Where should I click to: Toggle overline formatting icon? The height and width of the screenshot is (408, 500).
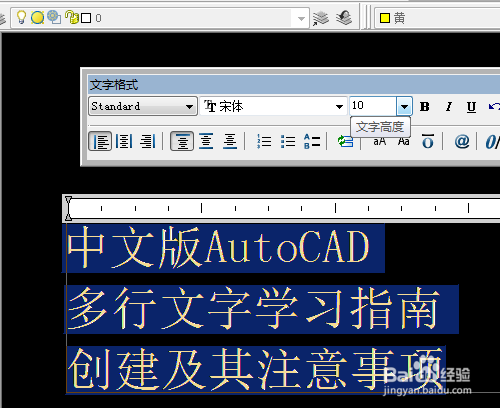click(x=428, y=141)
